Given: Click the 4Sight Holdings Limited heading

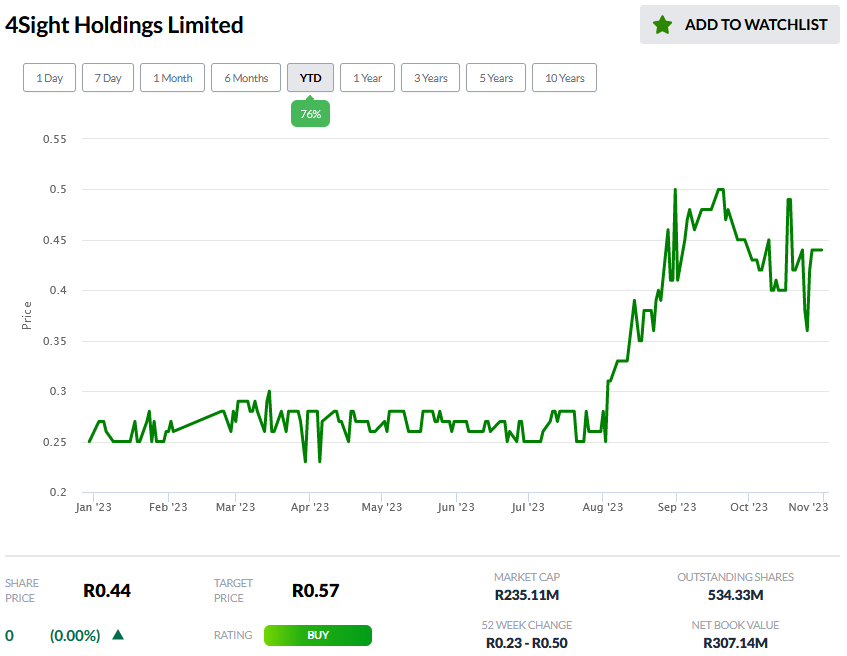Looking at the screenshot, I should pyautogui.click(x=124, y=25).
